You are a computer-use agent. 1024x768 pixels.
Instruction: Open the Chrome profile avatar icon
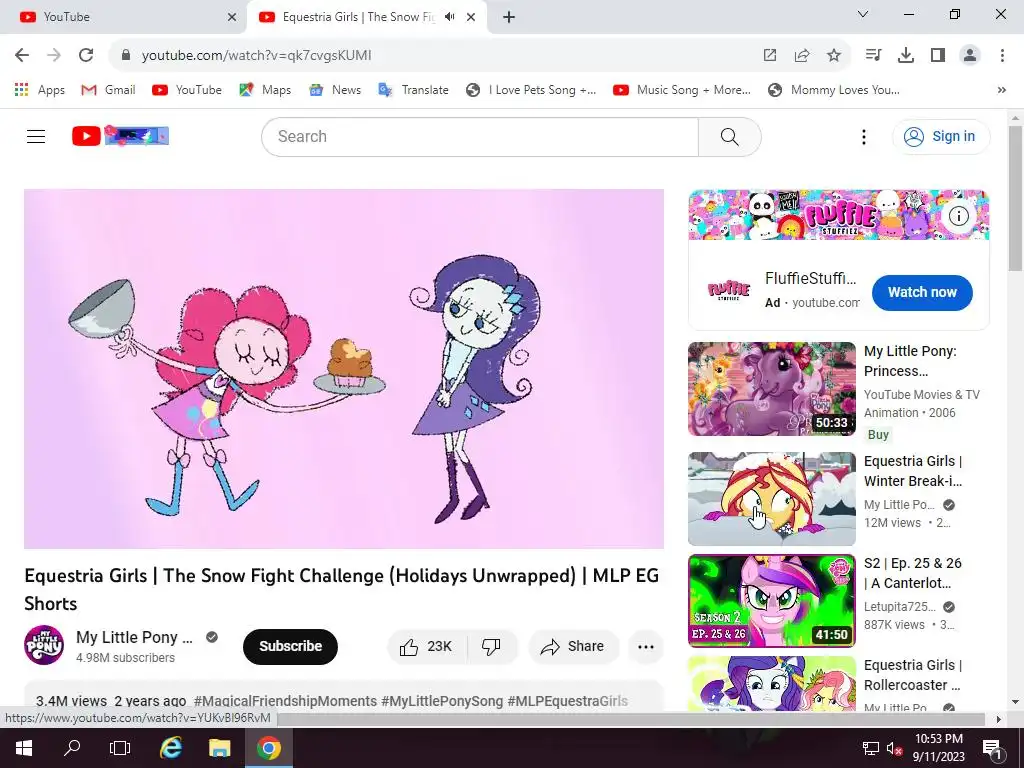click(x=970, y=56)
